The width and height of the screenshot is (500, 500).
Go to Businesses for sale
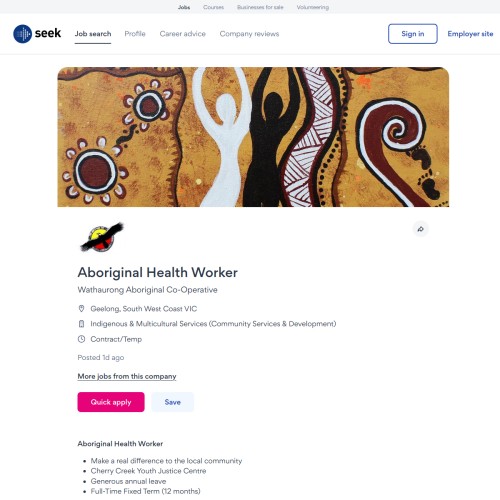260,7
